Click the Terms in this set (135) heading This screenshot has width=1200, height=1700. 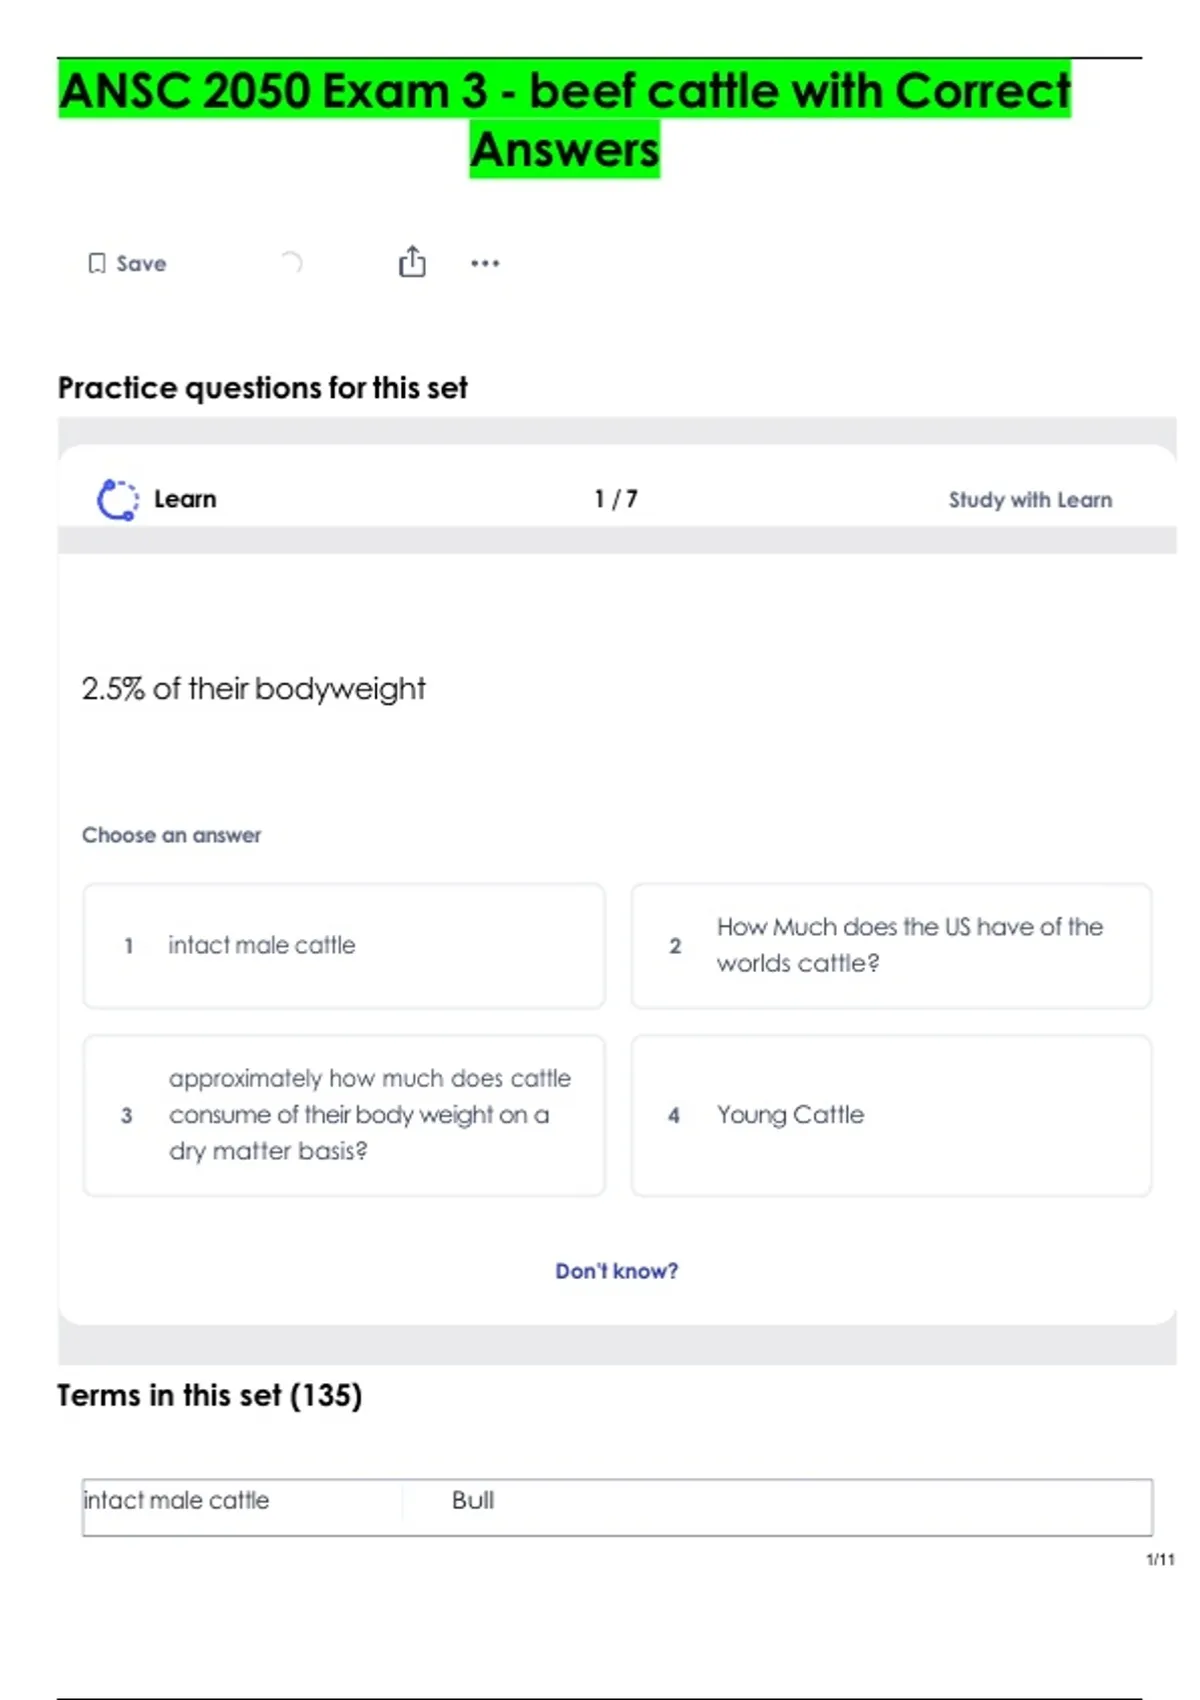click(x=209, y=1395)
